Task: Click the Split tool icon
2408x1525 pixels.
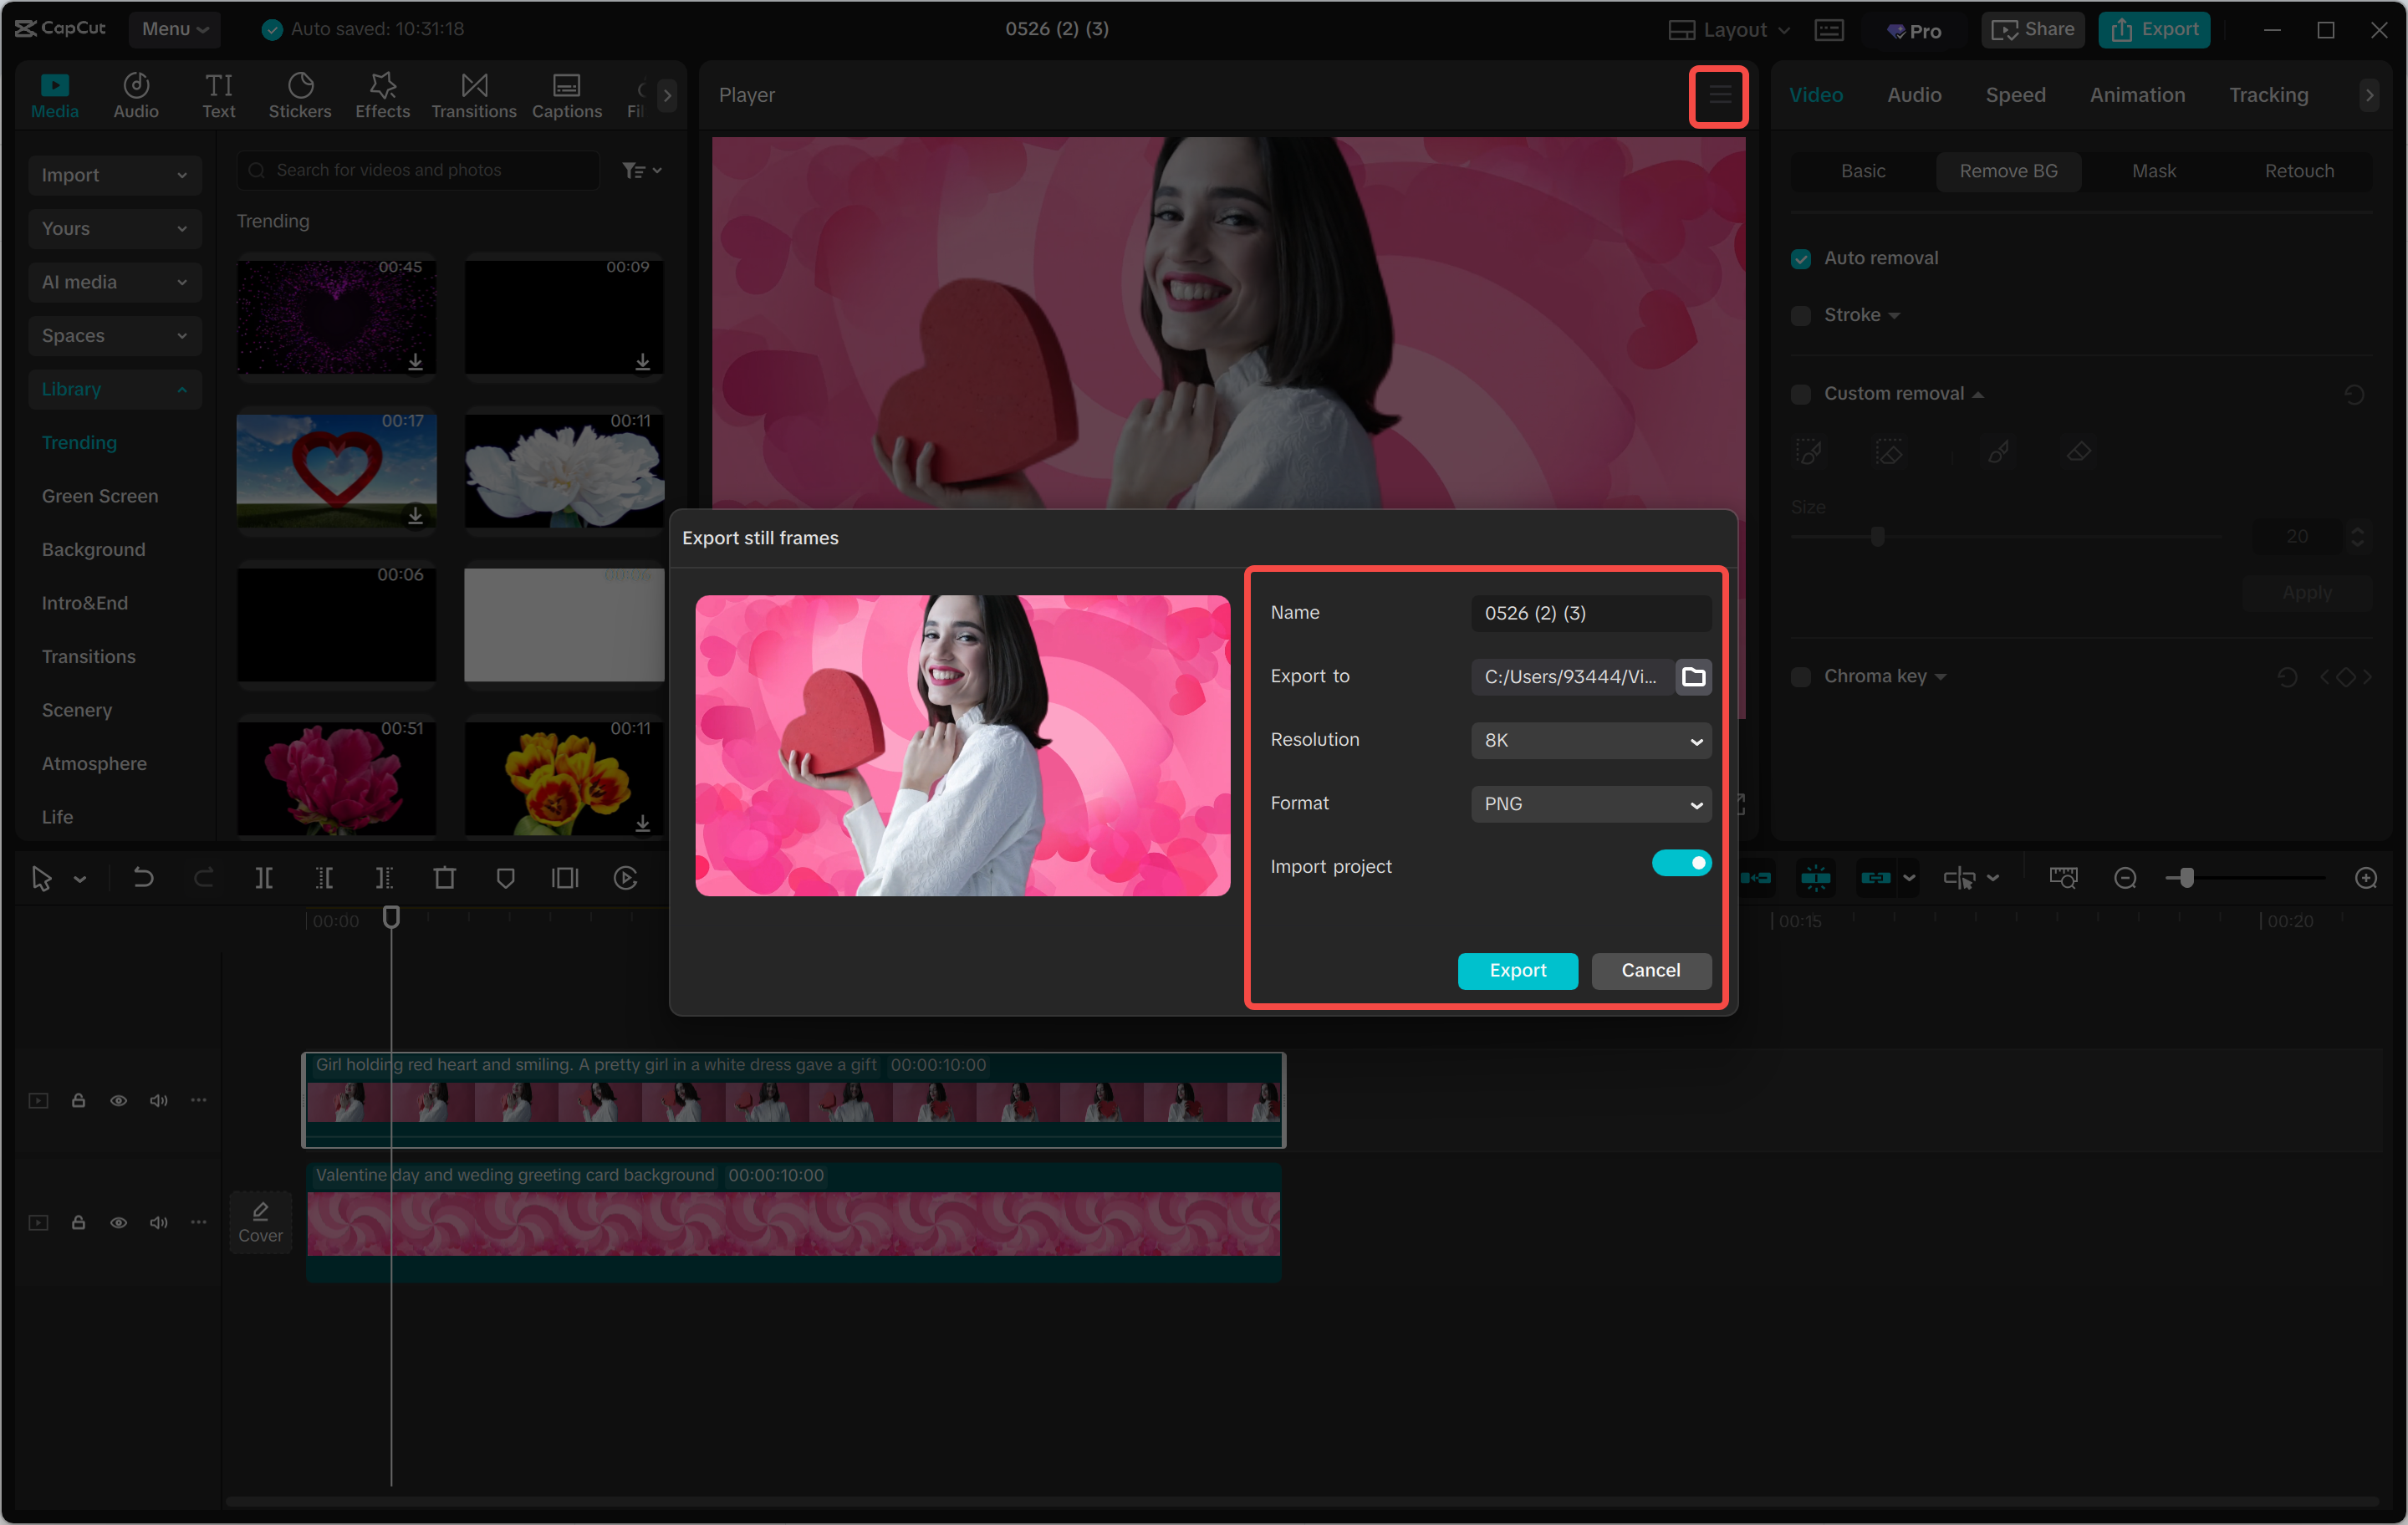Action: click(x=264, y=878)
